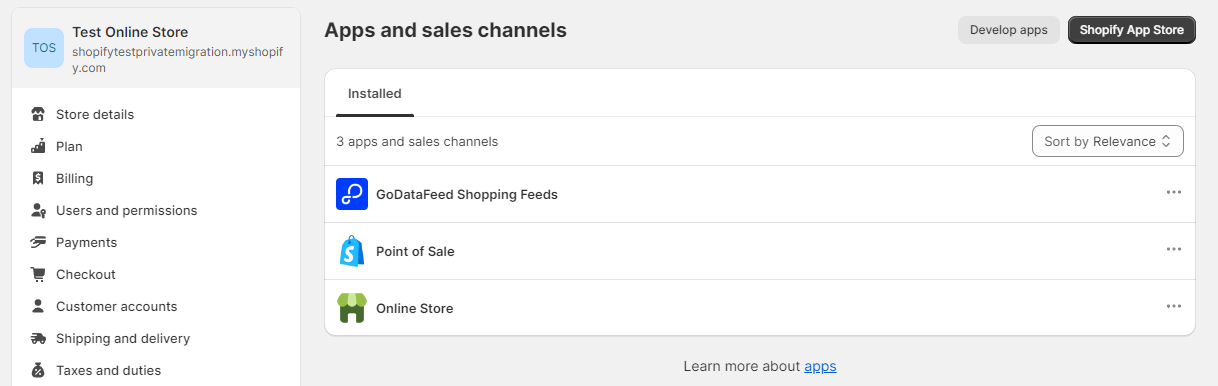Click the TOS store avatar

pos(44,48)
